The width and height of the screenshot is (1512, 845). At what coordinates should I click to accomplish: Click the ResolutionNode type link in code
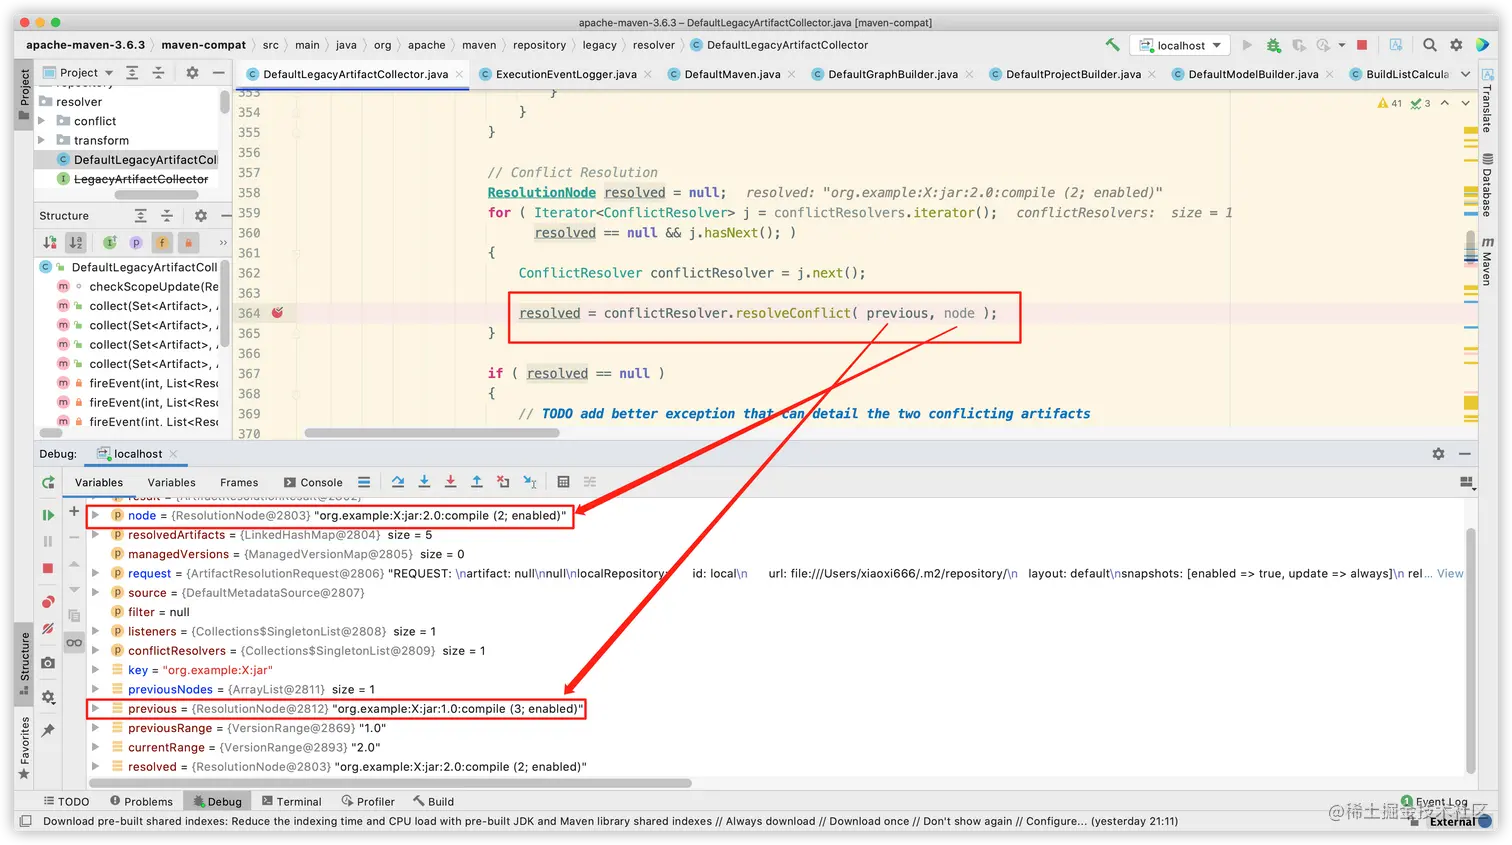[x=541, y=193]
